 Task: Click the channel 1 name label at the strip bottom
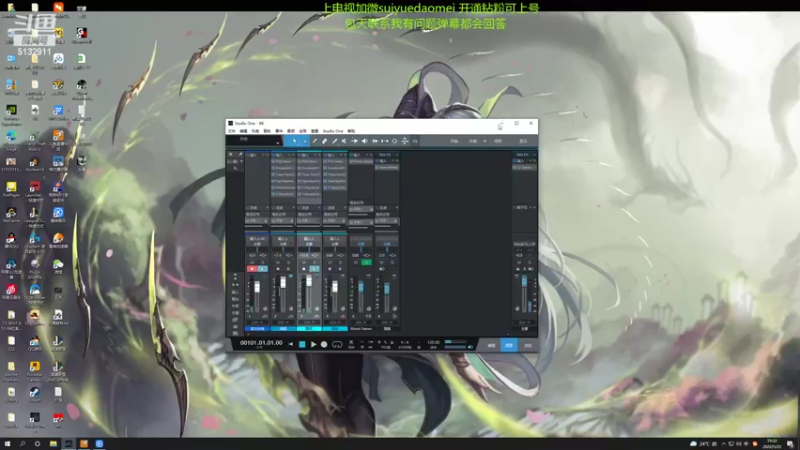[257, 329]
